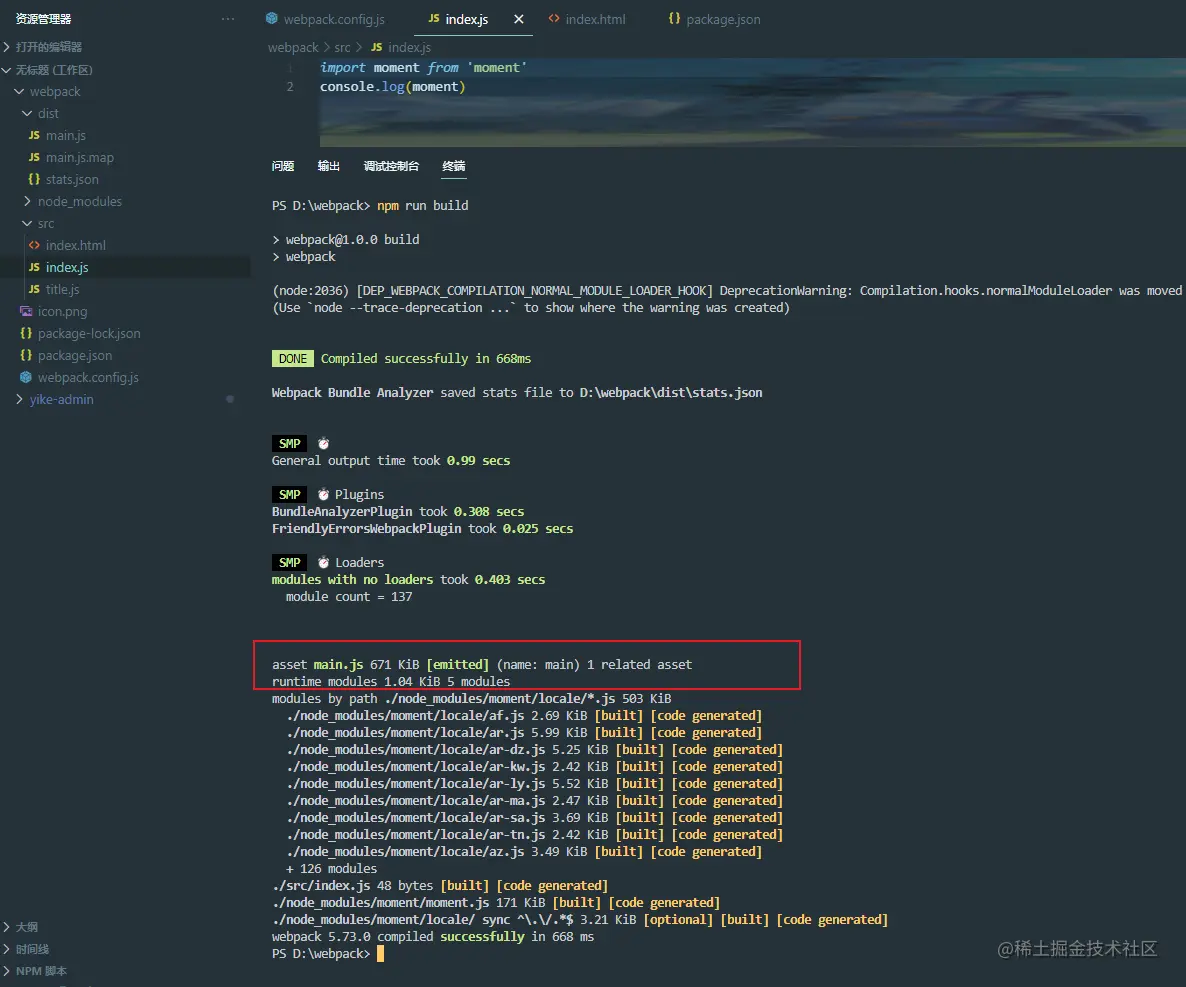Screen dimensions: 1186x987
Task: Click the ./src/index.js 48 bytes output line
Action: (439, 885)
